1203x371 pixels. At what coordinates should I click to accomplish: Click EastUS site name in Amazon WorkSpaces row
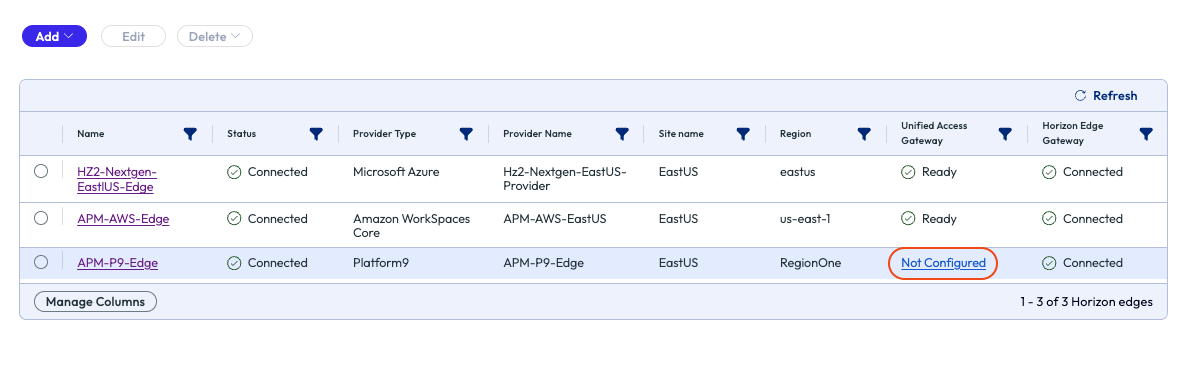click(x=678, y=219)
